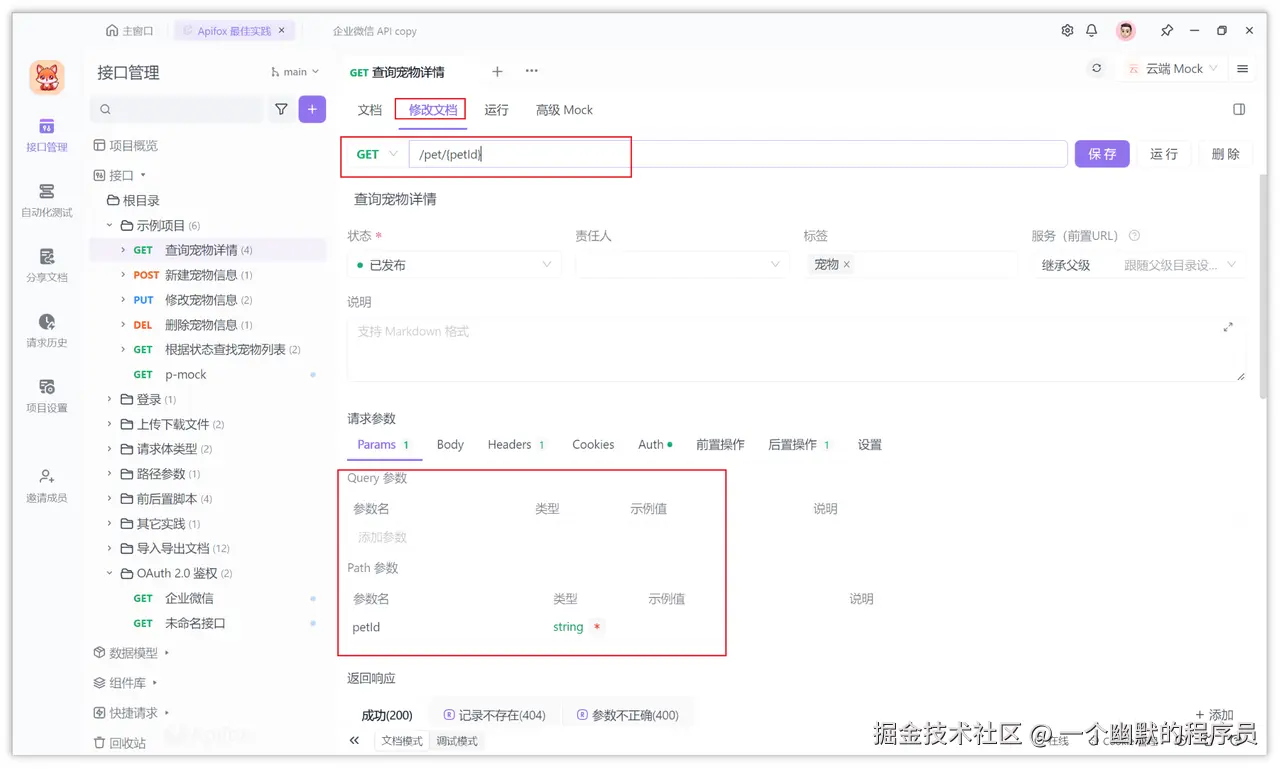1280x769 pixels.
Task: Click the sidebar search box
Action: 177,109
